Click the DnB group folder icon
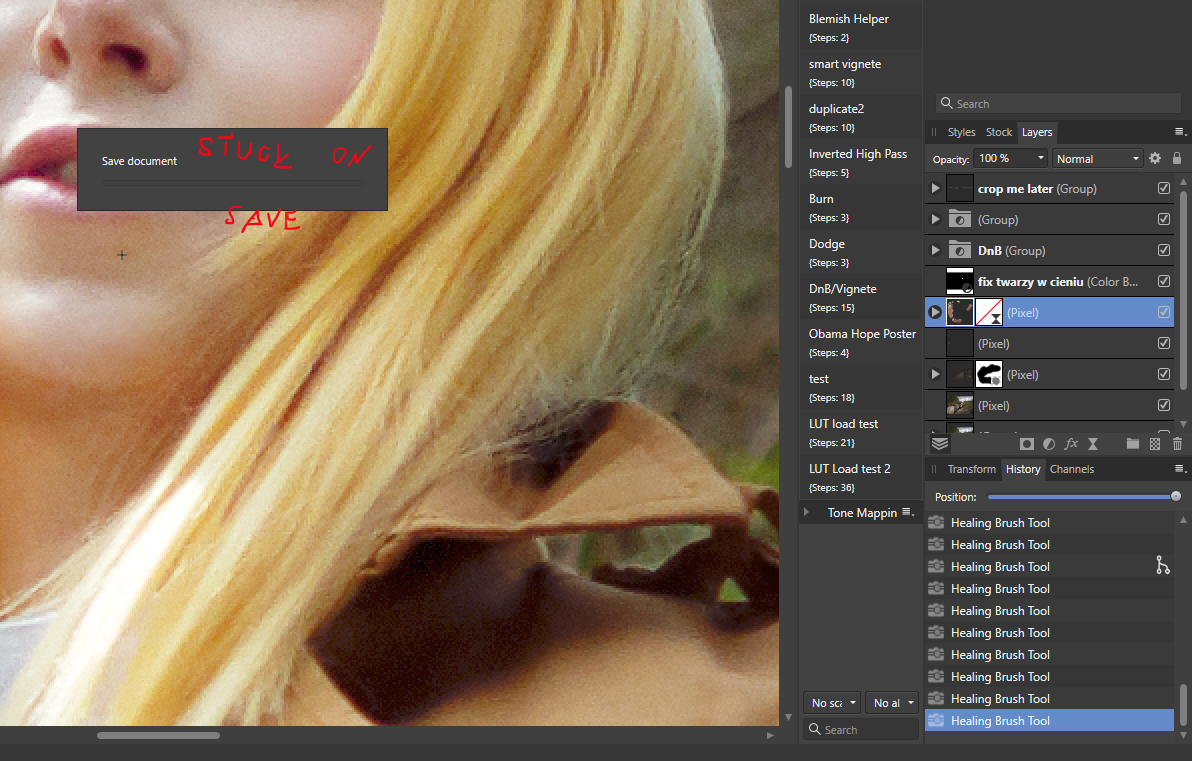1192x761 pixels. pyautogui.click(x=959, y=250)
